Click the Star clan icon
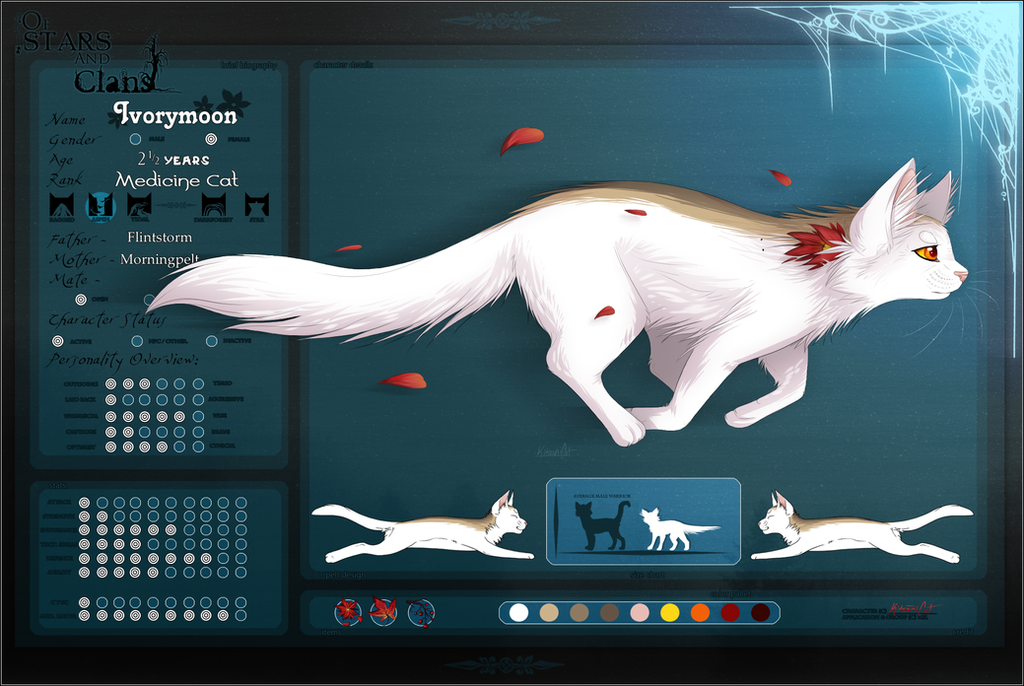The height and width of the screenshot is (686, 1024). click(257, 205)
